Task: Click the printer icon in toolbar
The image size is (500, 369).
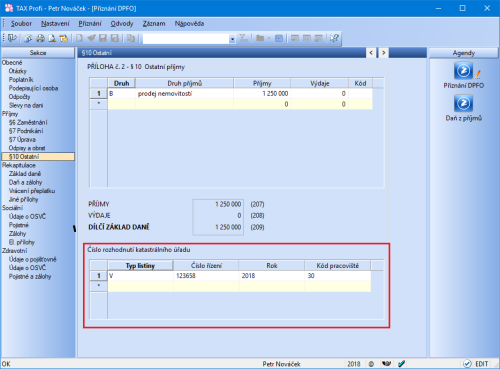Action: [40, 38]
